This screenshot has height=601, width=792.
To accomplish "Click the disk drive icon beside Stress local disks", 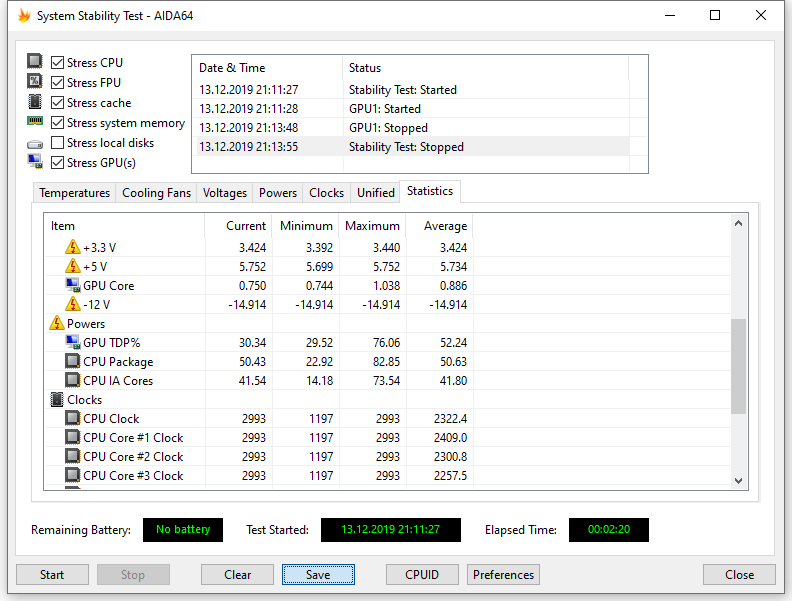I will coord(35,144).
